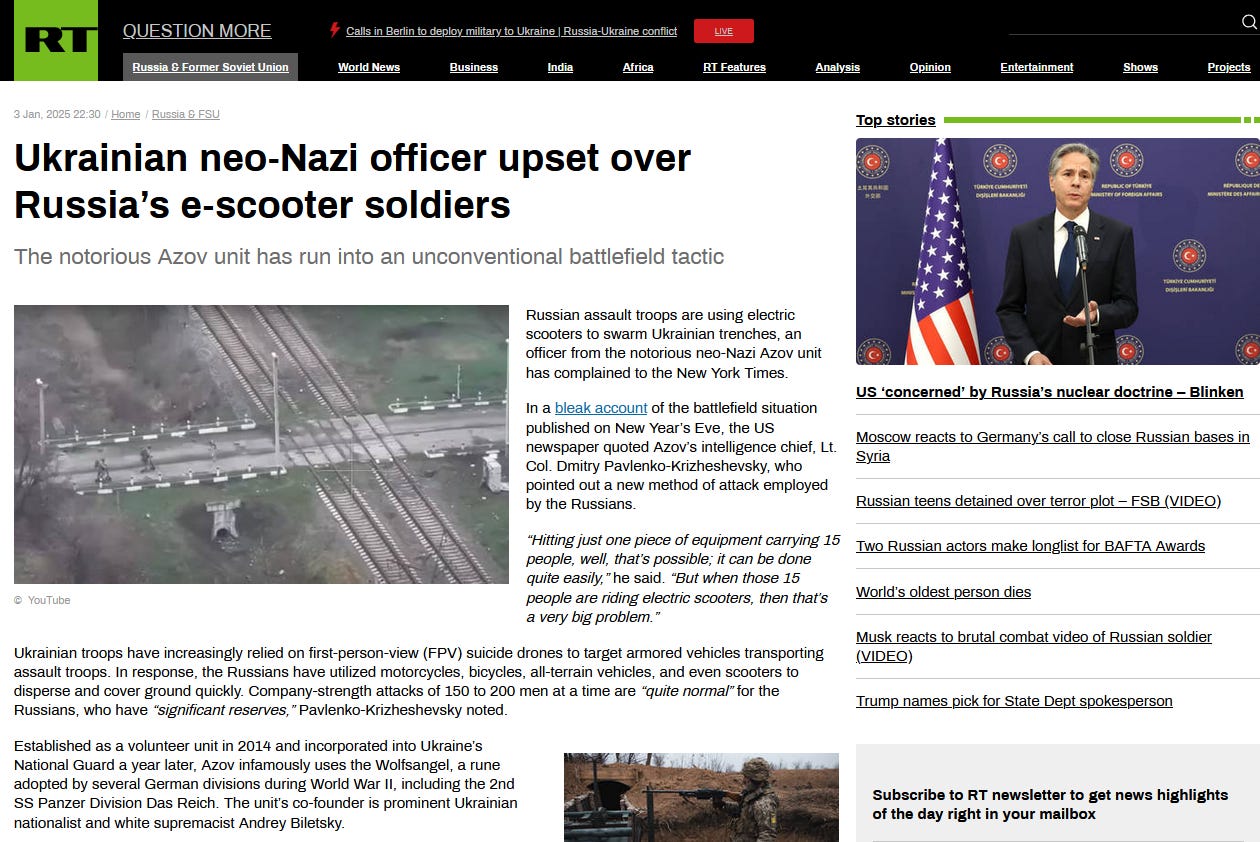Open the Berlin military deployment headline
1260x842 pixels.
coord(511,31)
